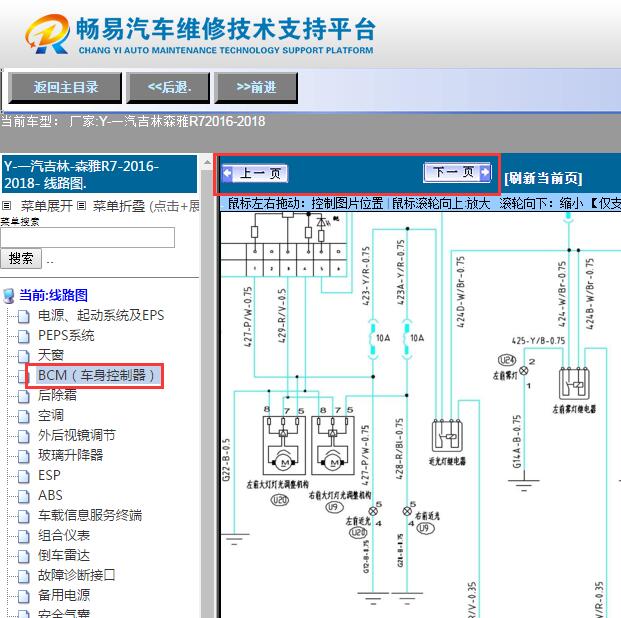Click the page icon beside 故障诊断接口

pos(24,576)
